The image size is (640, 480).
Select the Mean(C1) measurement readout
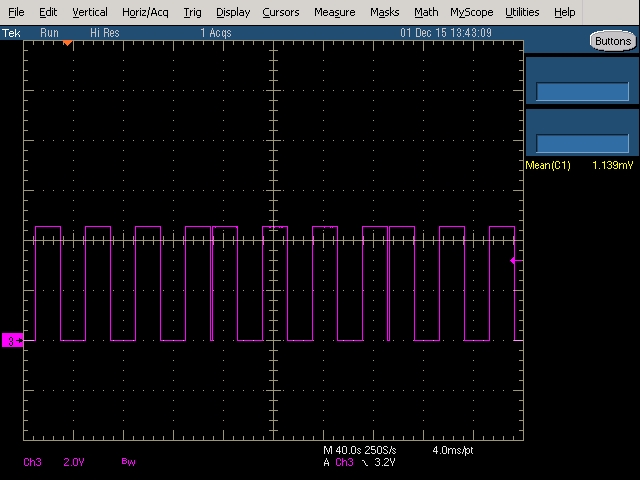pyautogui.click(x=580, y=165)
